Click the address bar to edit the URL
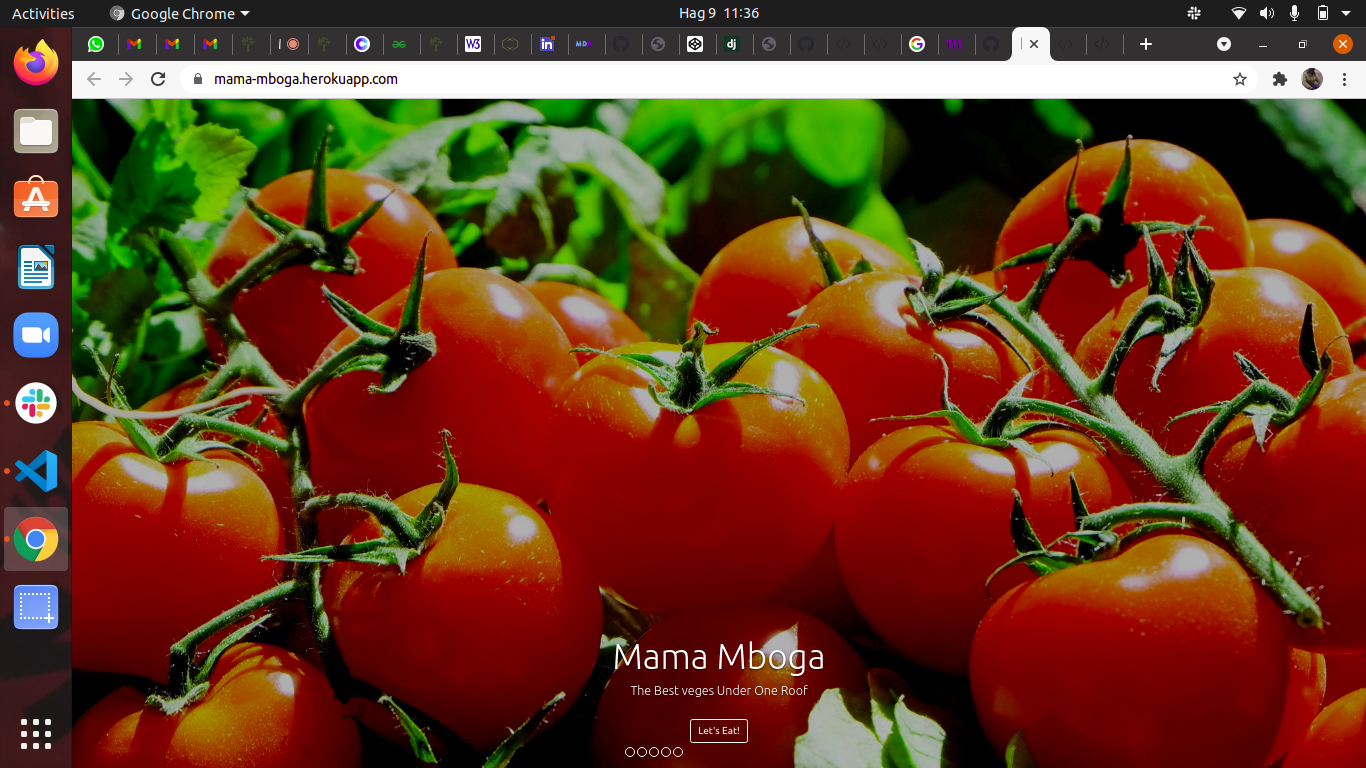Viewport: 1366px width, 768px height. click(x=600, y=78)
